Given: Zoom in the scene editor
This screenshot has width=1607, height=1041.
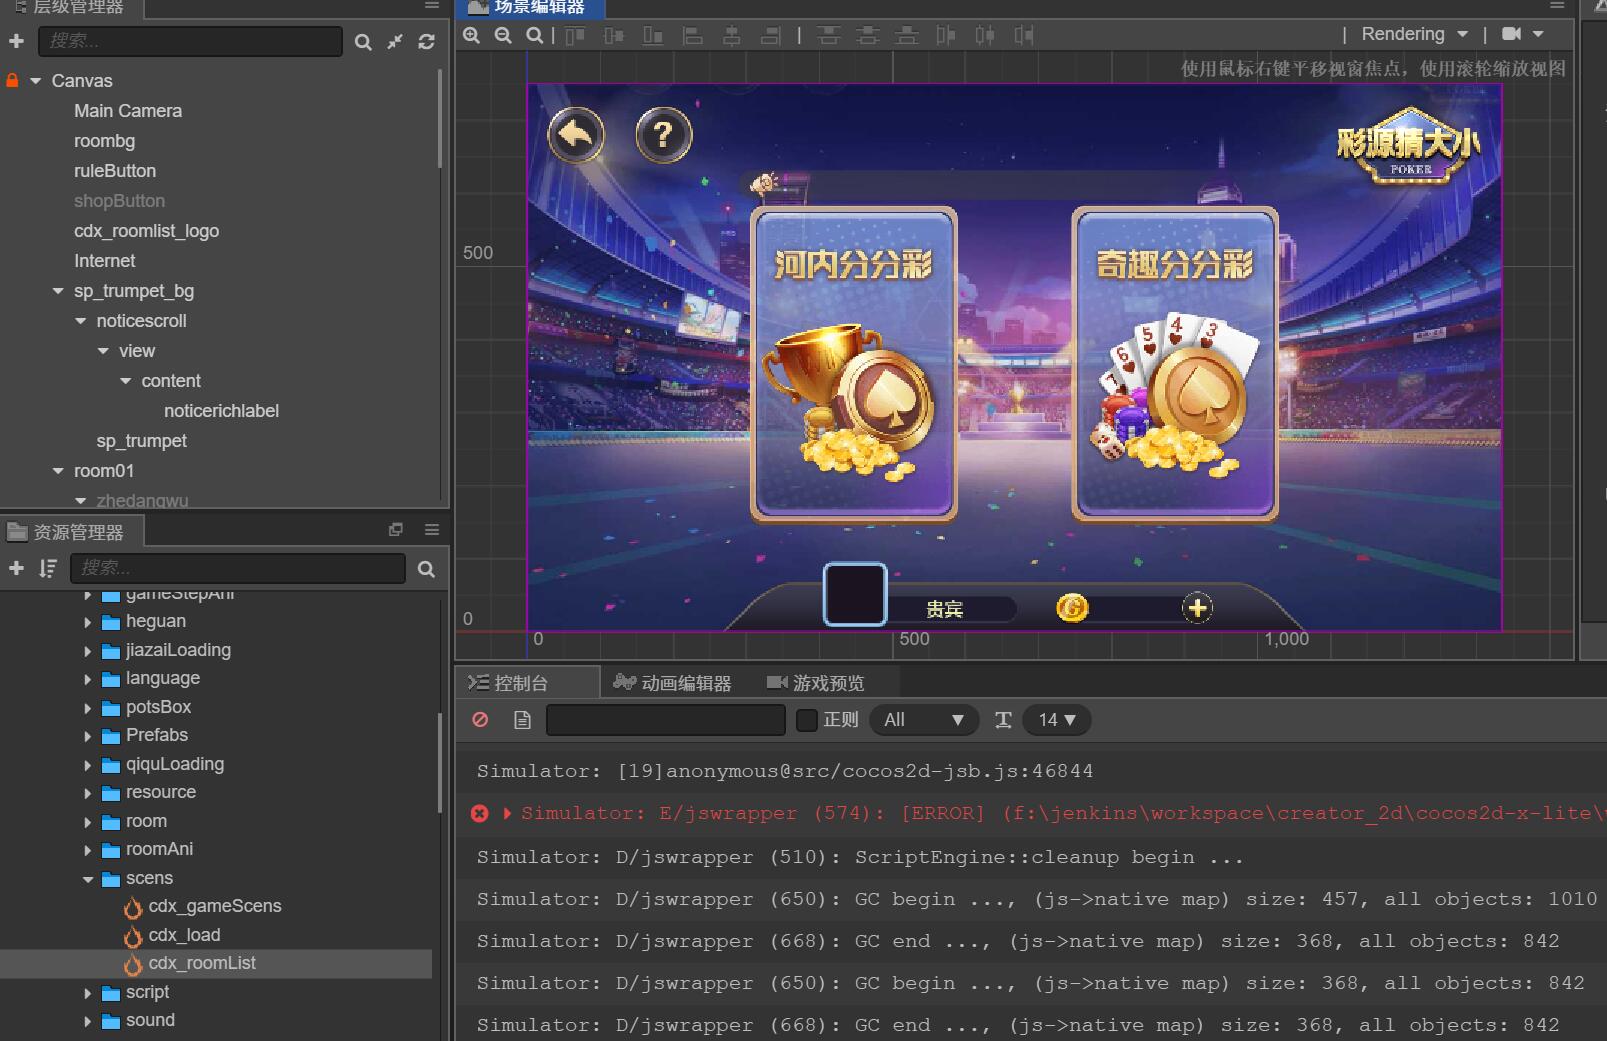Looking at the screenshot, I should [472, 35].
